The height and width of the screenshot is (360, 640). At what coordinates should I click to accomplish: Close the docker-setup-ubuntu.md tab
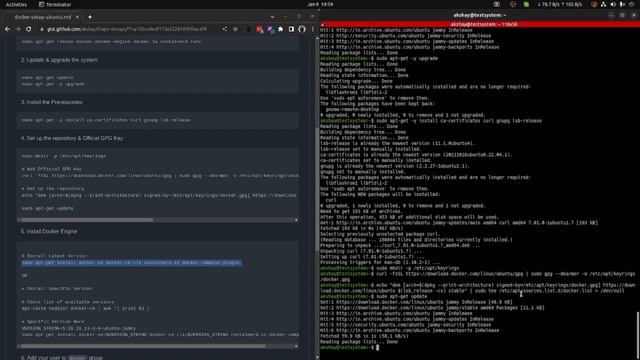pyautogui.click(x=77, y=17)
